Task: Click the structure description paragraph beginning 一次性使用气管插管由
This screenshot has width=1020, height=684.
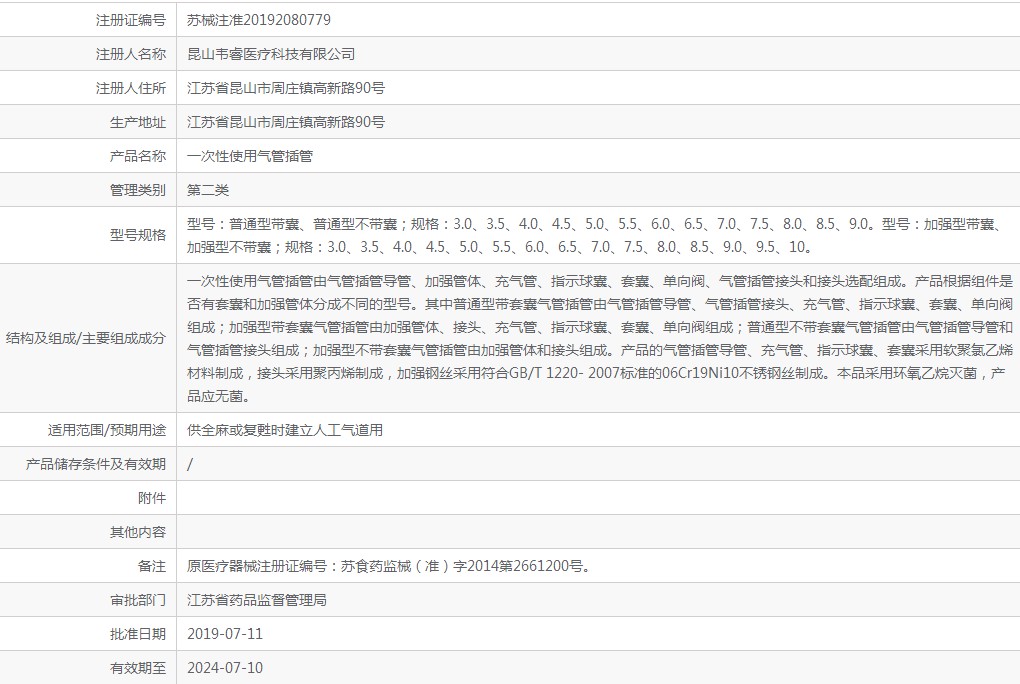Action: coord(600,338)
